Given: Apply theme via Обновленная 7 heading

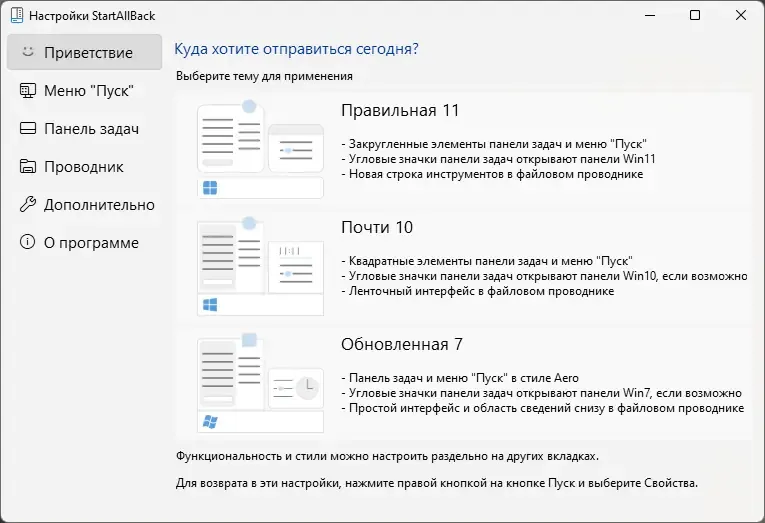Looking at the screenshot, I should (402, 344).
